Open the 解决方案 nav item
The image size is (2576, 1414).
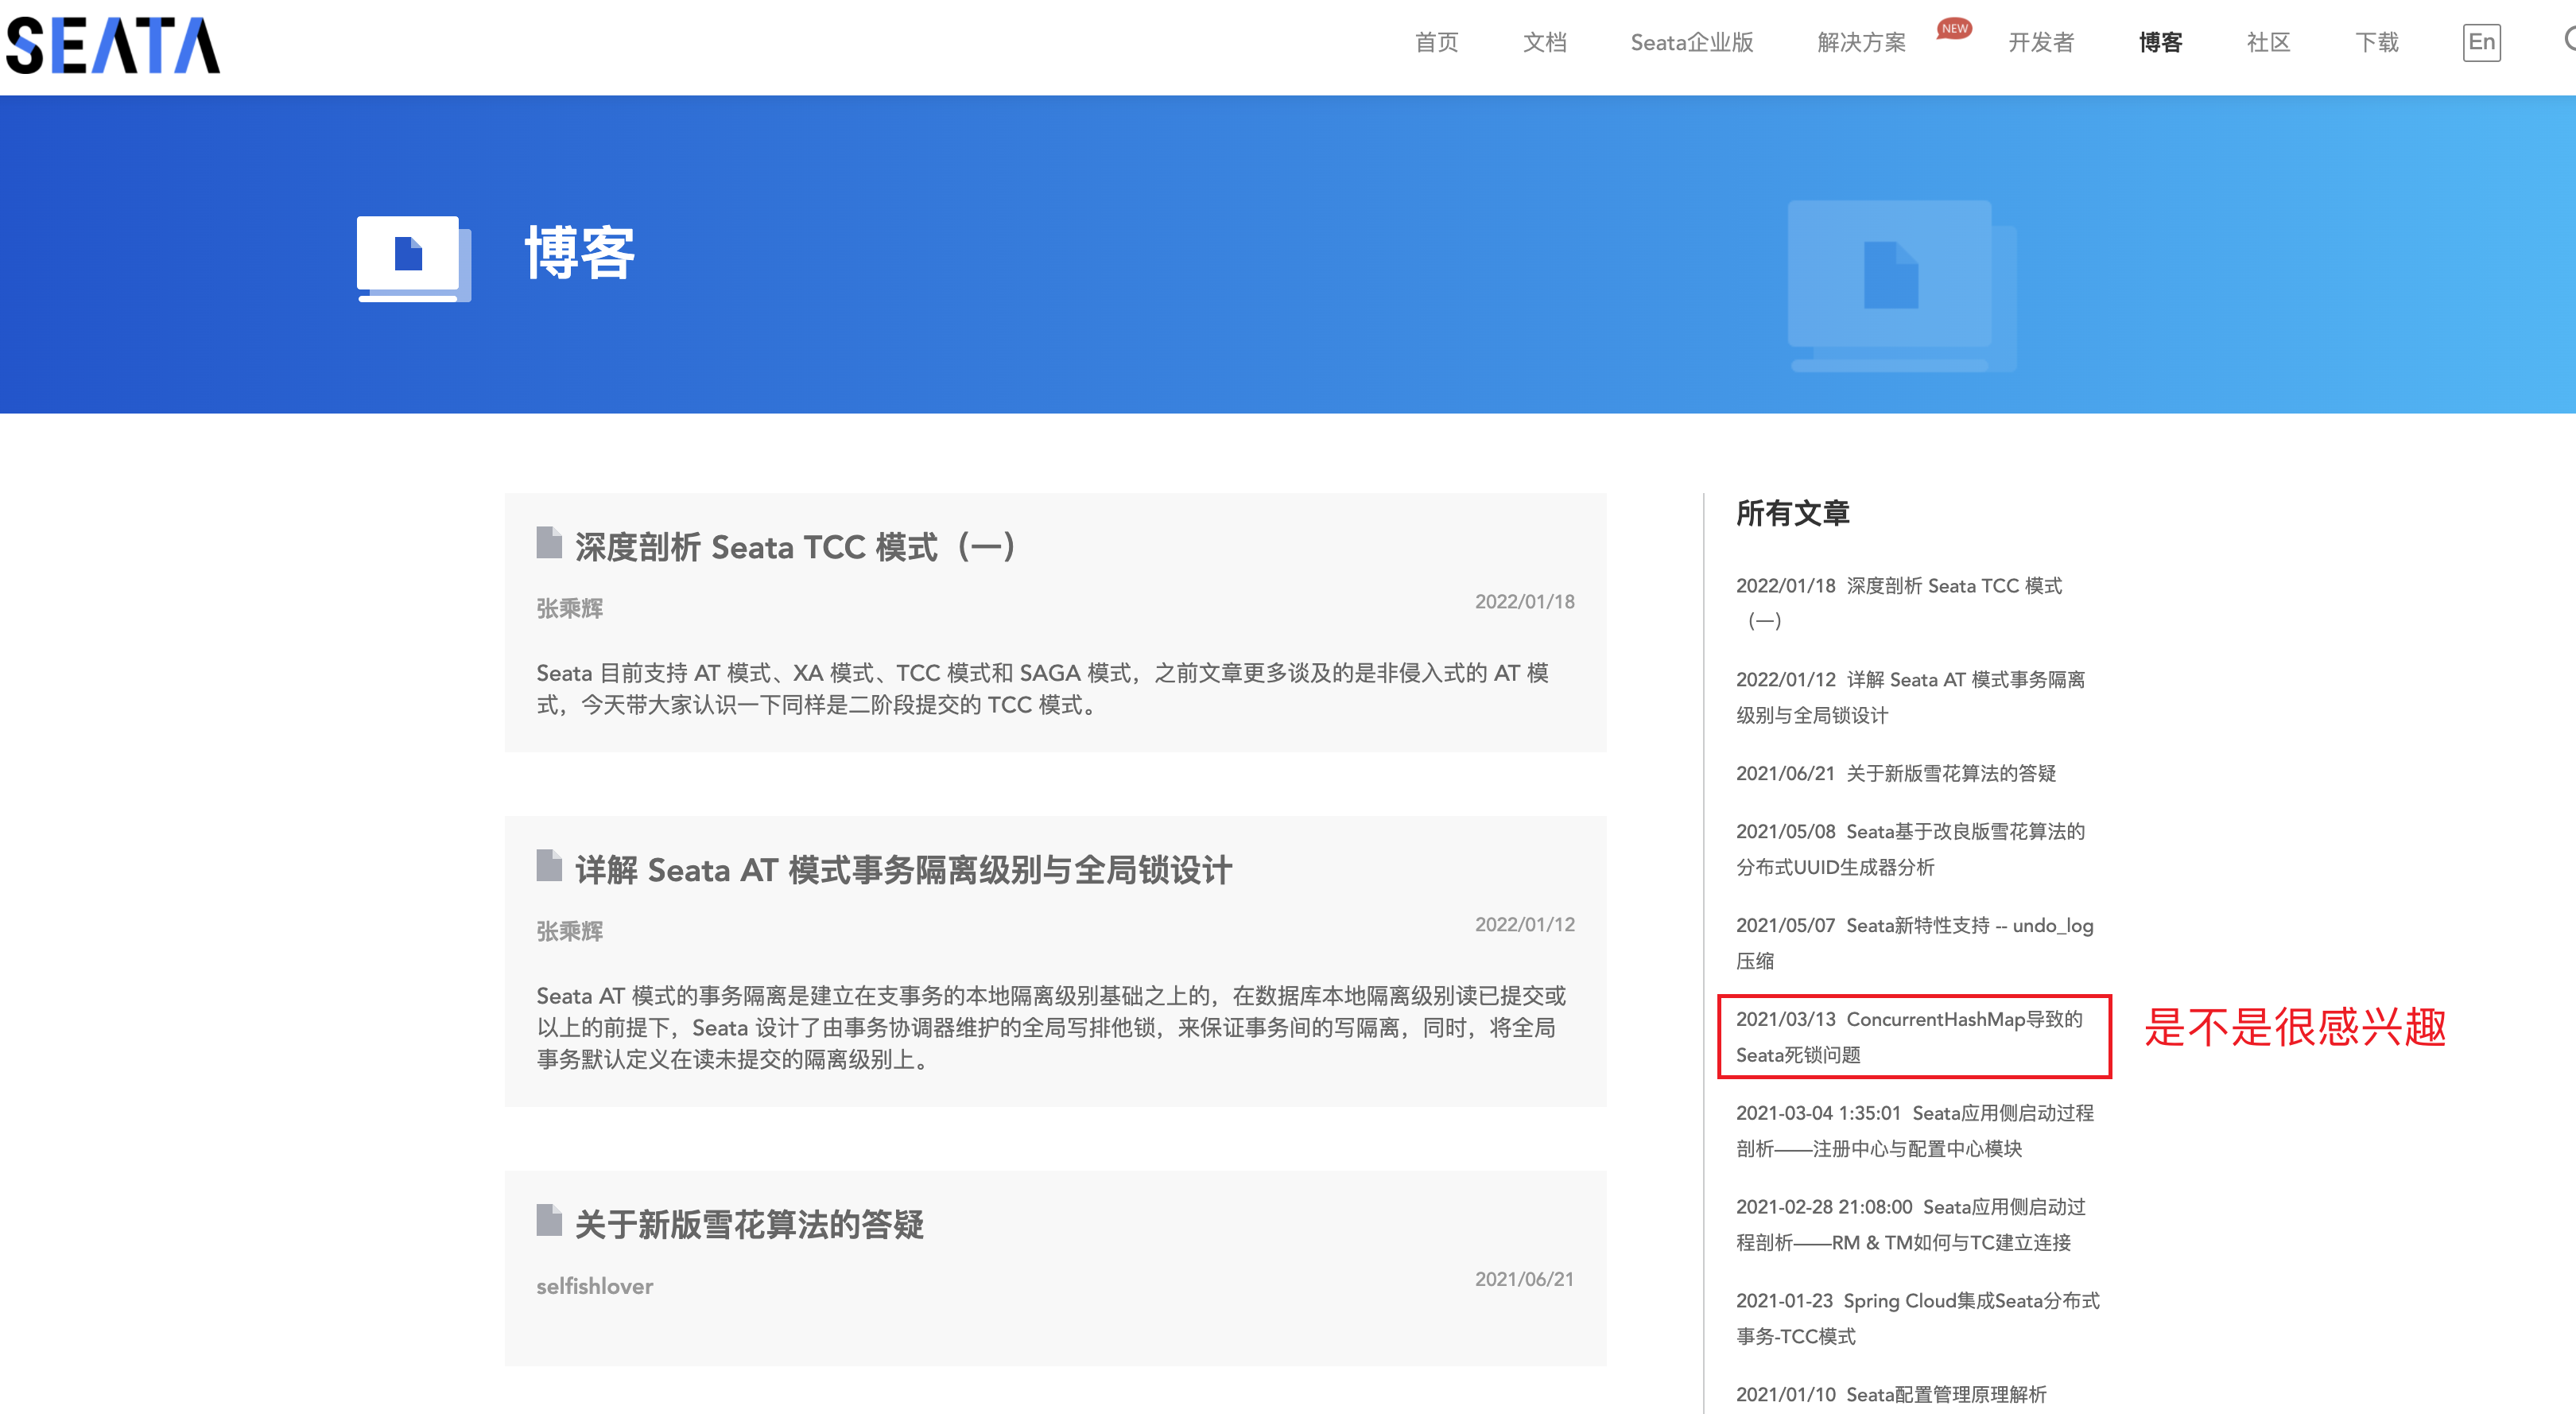[x=1861, y=42]
